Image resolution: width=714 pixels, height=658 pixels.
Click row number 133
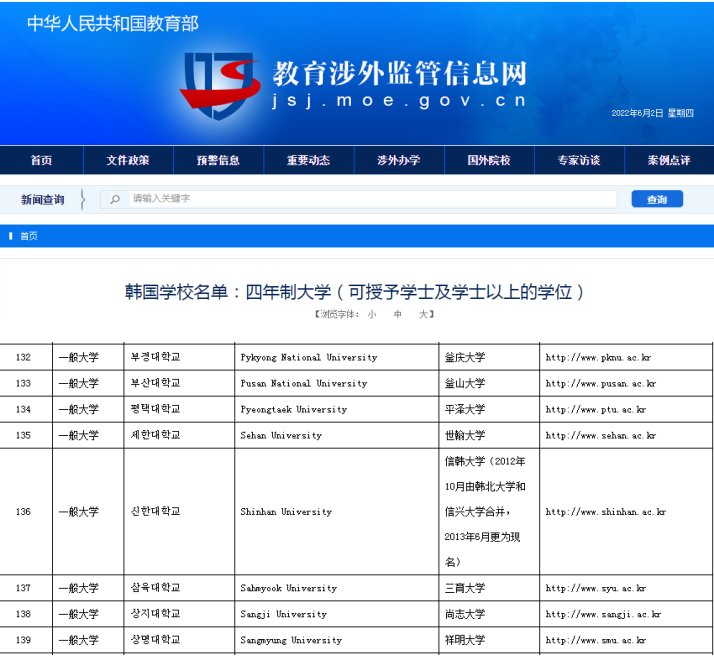pyautogui.click(x=23, y=383)
